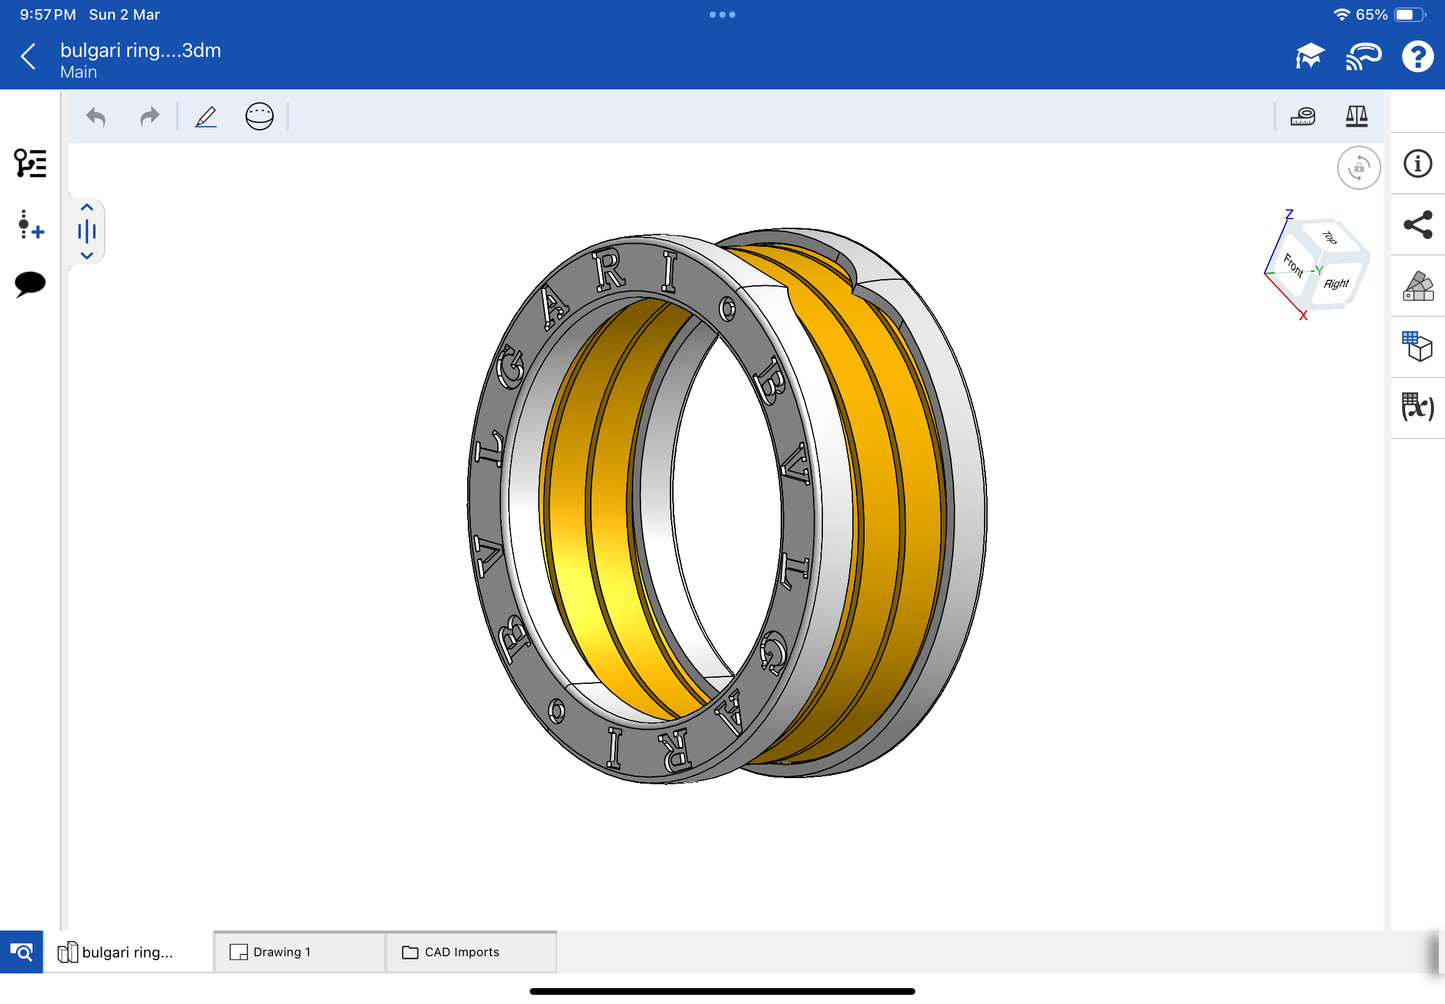Tap the back arrow to leave document
Viewport: 1445px width, 1004px height.
(28, 57)
